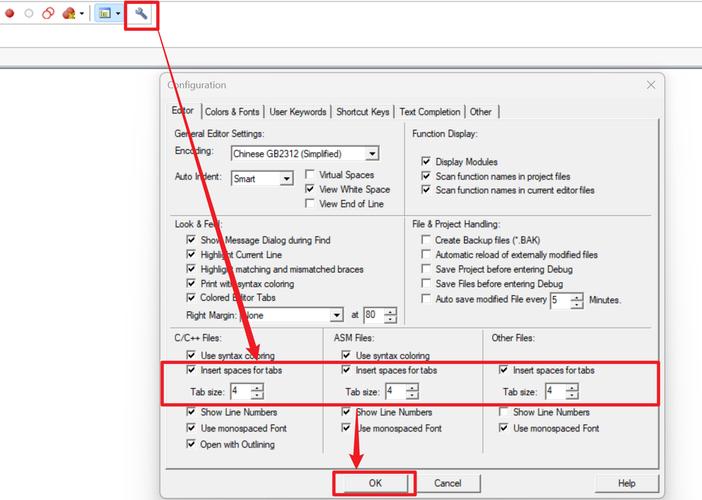Open the Auto Indent Smart dropdown
This screenshot has width=702, height=500.
(x=287, y=179)
